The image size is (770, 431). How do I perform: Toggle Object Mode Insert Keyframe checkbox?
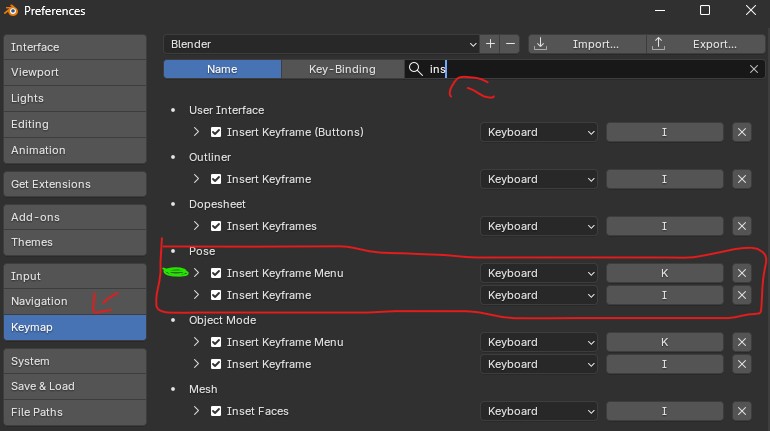tap(216, 364)
